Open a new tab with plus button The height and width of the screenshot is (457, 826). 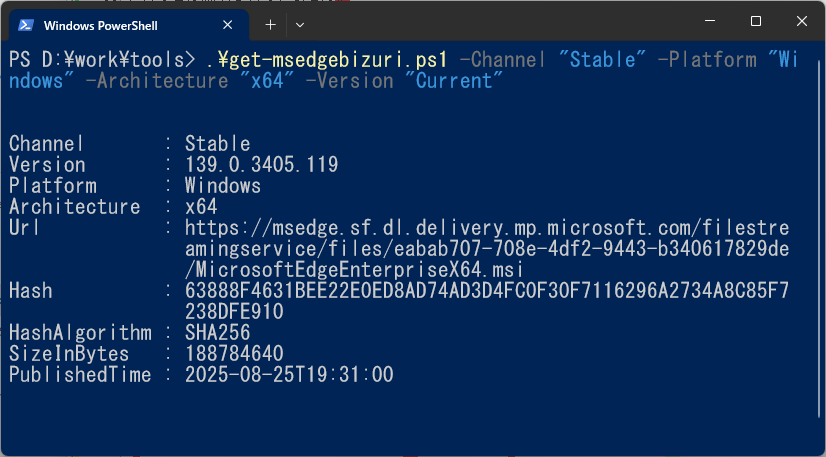270,23
